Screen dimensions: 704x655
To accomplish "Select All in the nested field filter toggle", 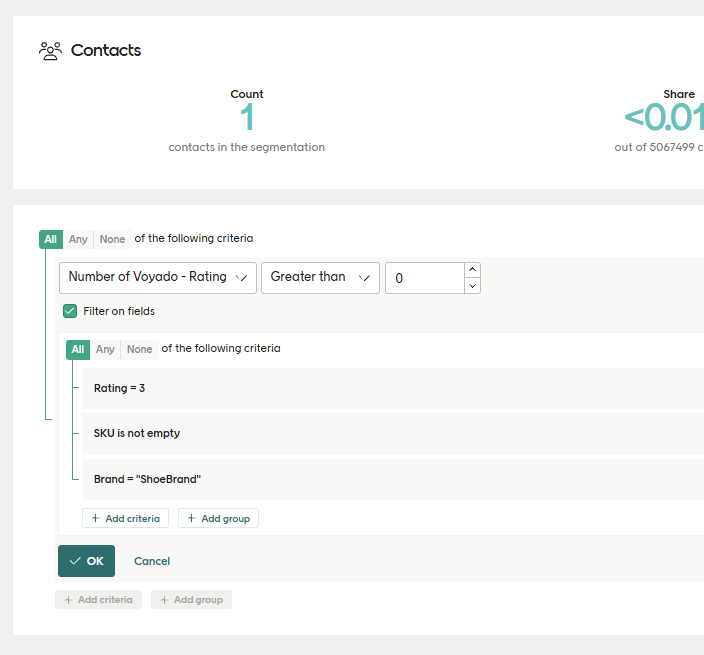I will pos(78,349).
